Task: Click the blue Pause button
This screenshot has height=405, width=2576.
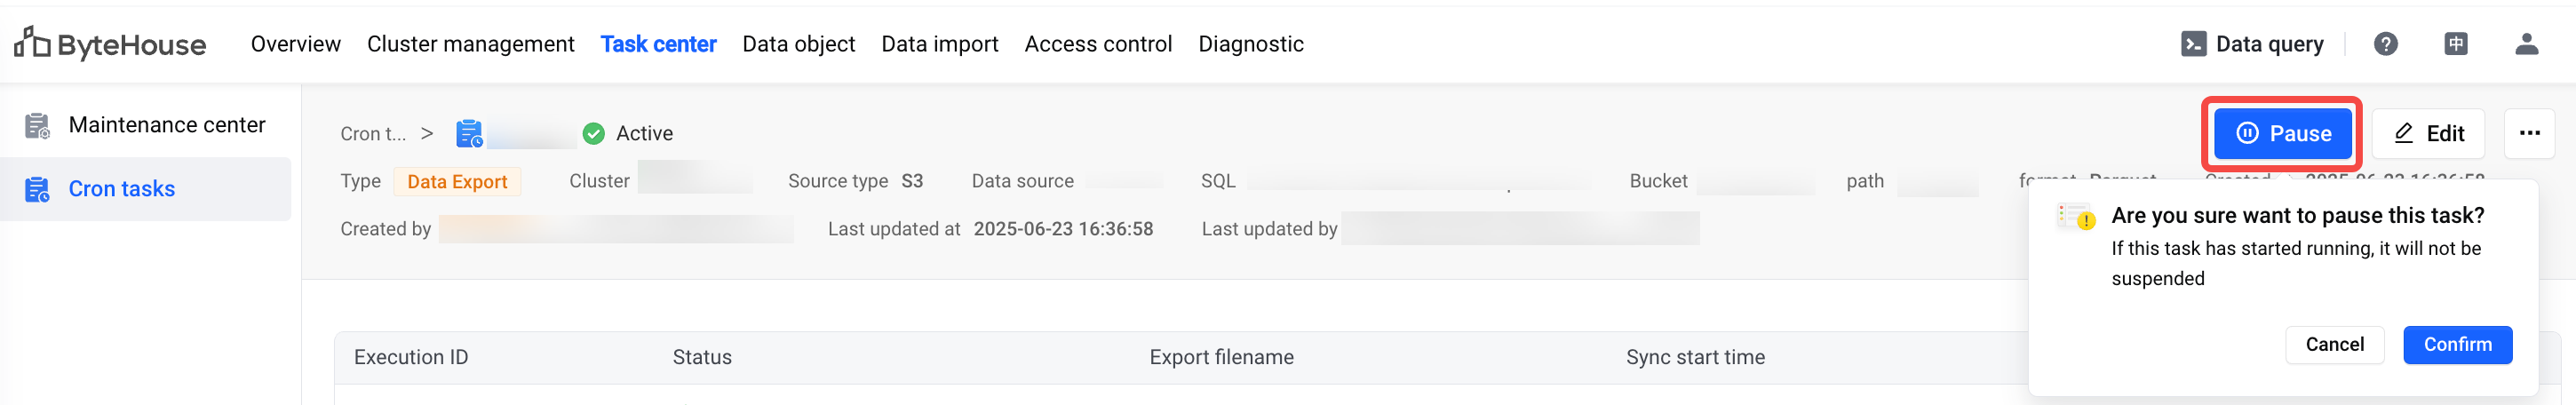Action: (2282, 133)
